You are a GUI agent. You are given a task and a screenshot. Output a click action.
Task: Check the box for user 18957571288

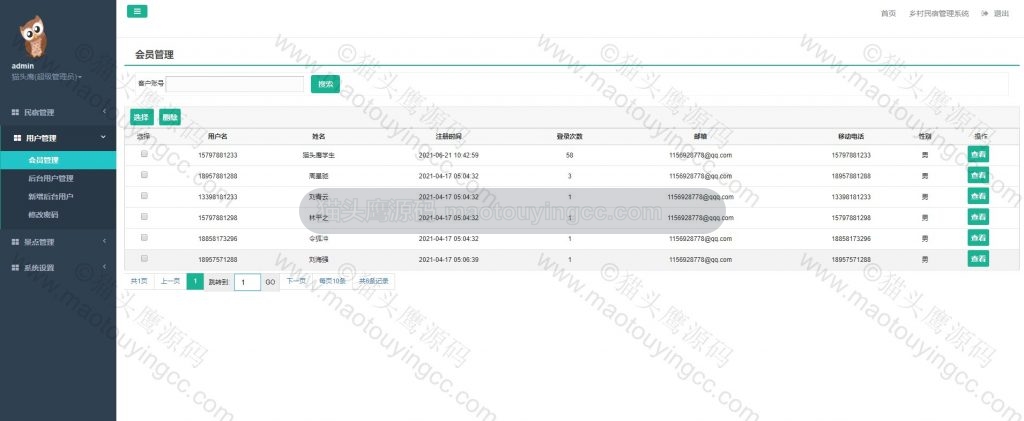144,258
